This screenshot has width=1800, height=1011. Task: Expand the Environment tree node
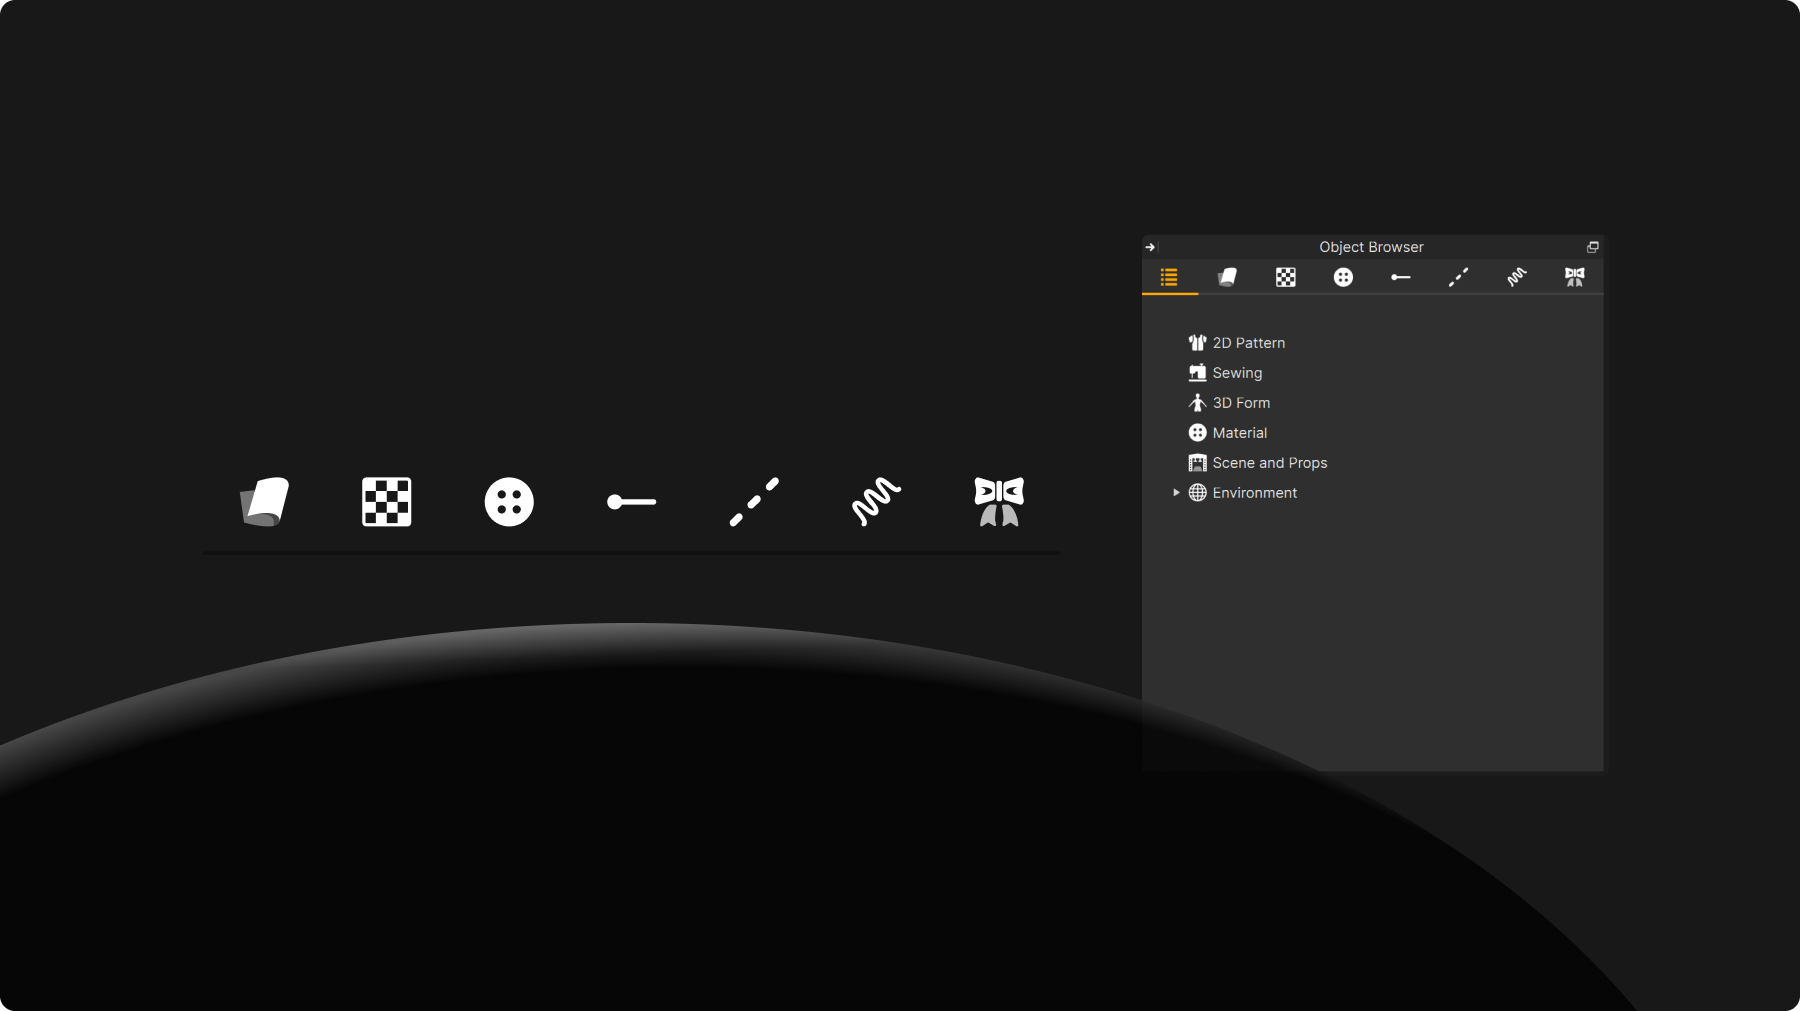(1176, 493)
